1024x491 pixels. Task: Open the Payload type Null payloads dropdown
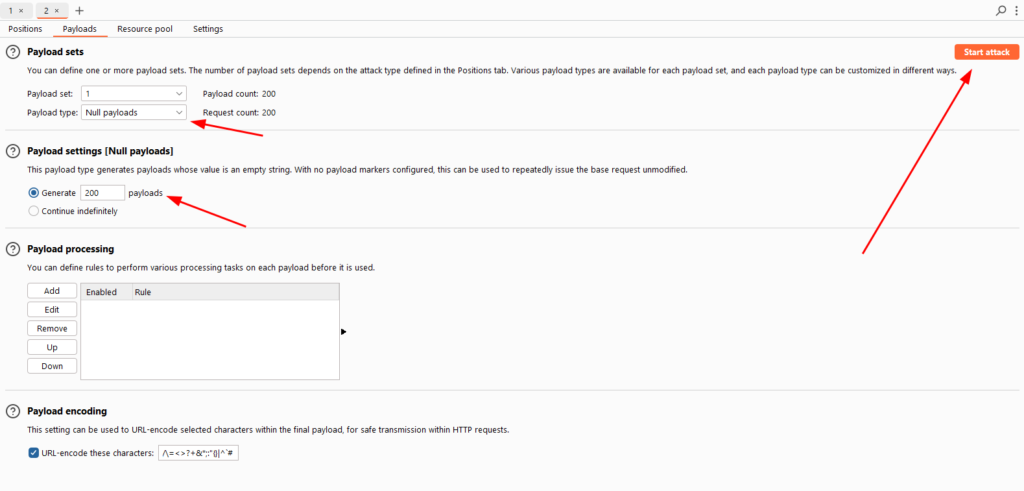coord(134,112)
